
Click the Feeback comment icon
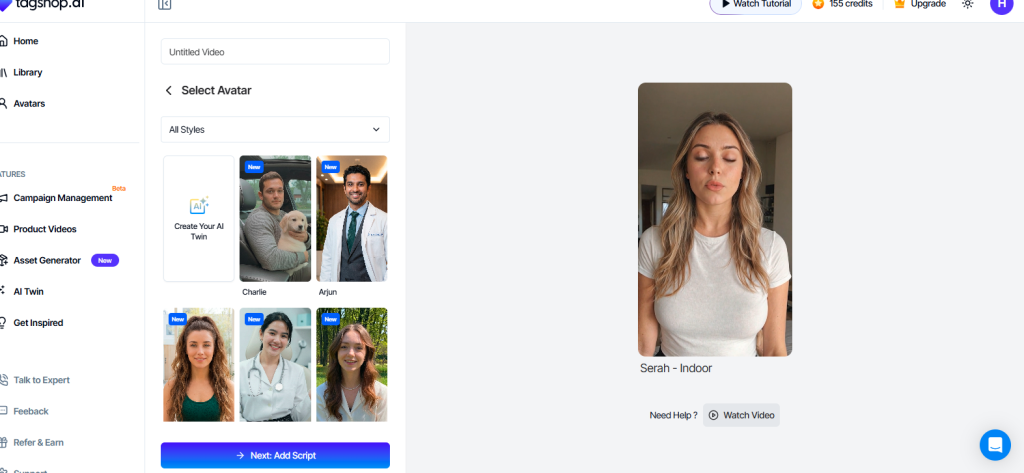point(3,411)
